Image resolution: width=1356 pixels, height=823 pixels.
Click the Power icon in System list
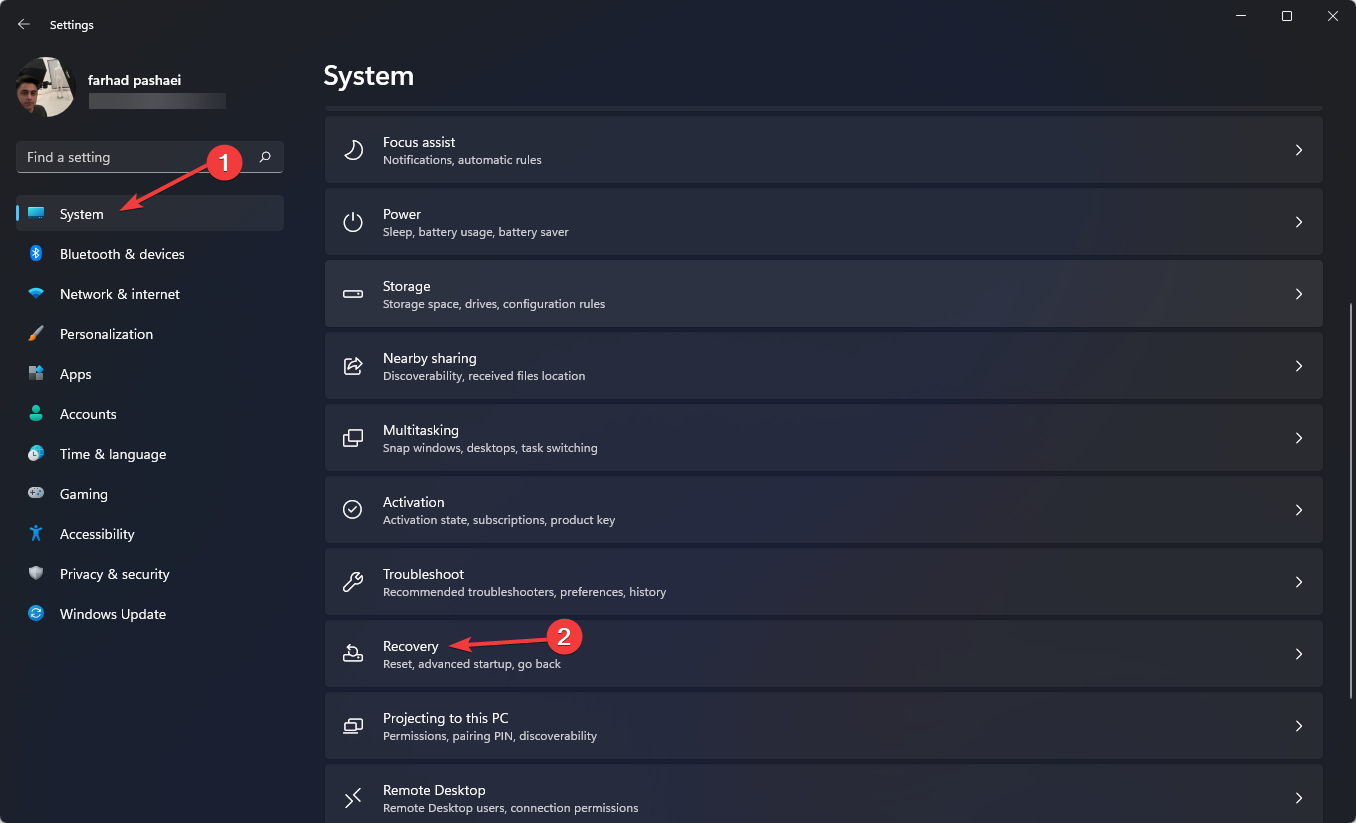pos(353,222)
